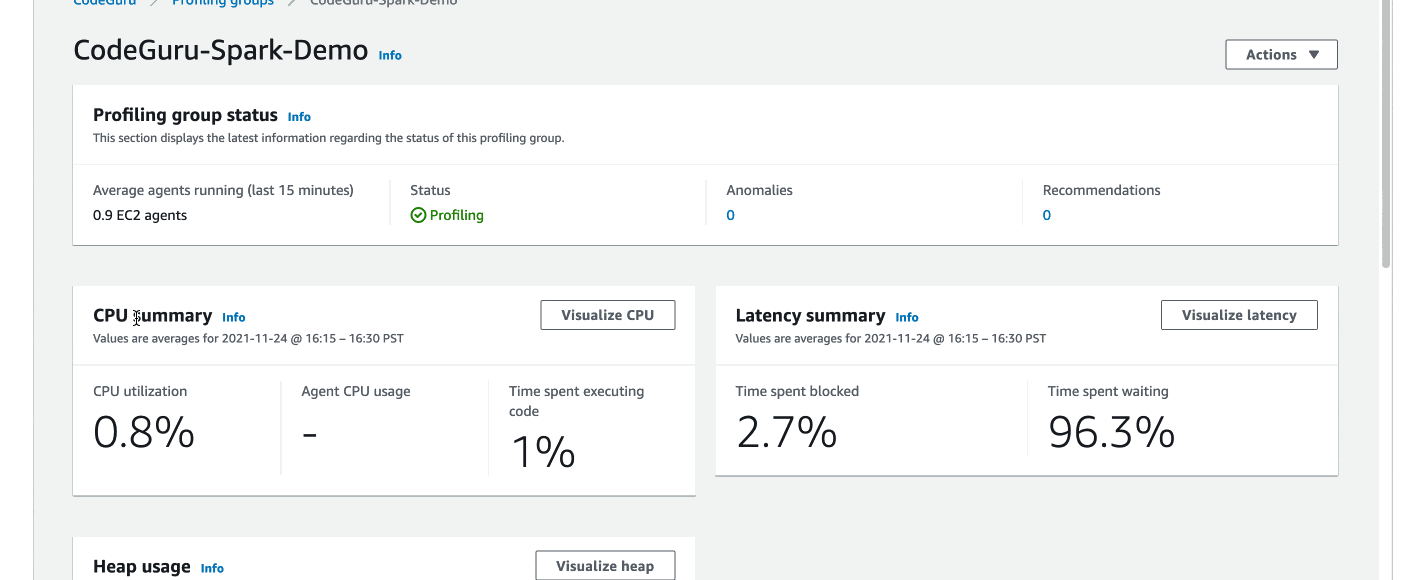Click the CPU summary section heading
Viewport: 1425px width, 580px height.
(153, 315)
